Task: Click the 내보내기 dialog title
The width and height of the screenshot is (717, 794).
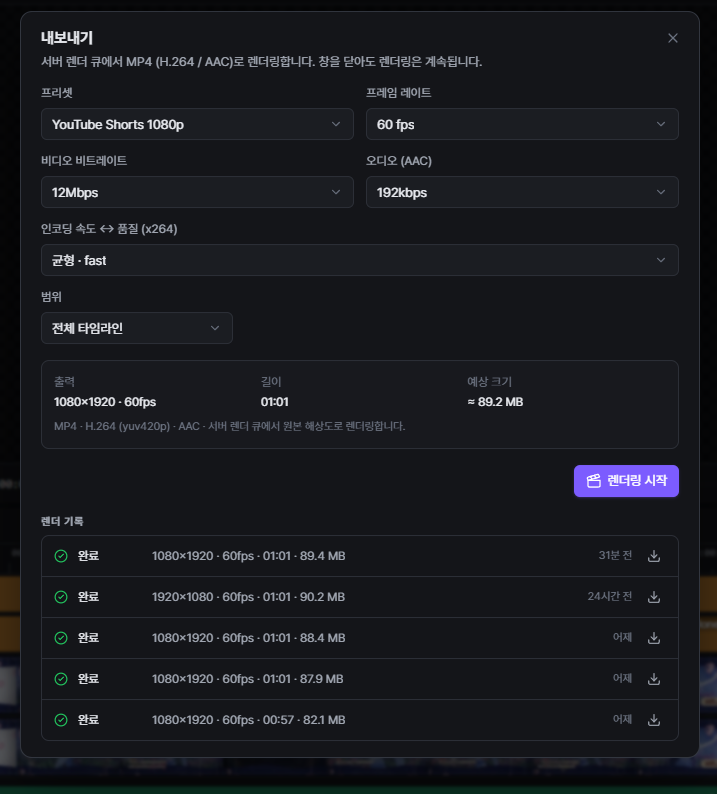Action: pos(67,38)
